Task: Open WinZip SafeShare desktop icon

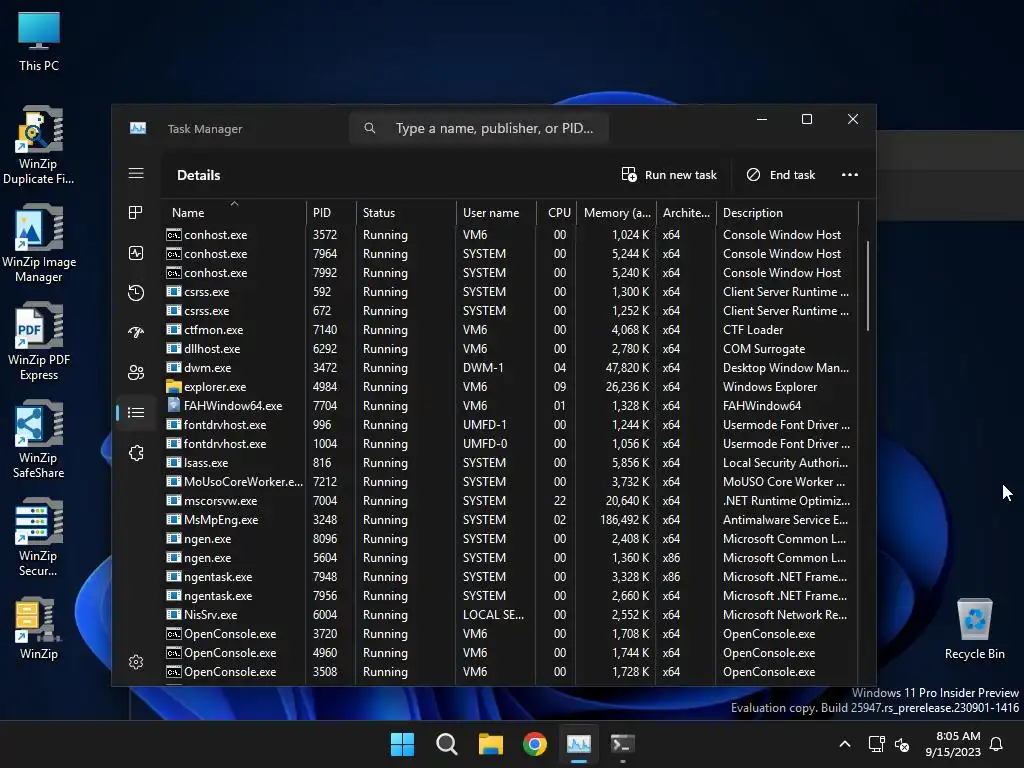Action: point(39,439)
